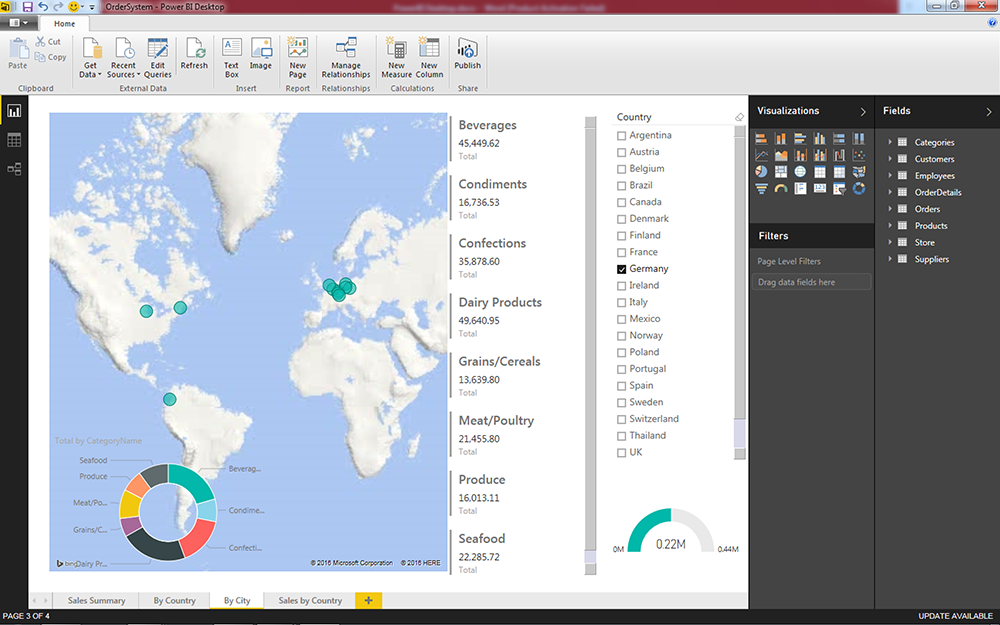1000x625 pixels.
Task: Insert a Text Box
Action: (x=232, y=57)
